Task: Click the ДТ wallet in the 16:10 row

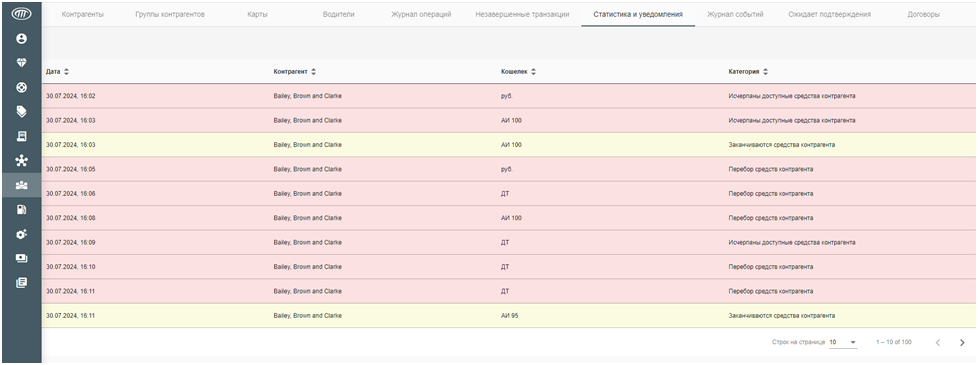Action: [505, 266]
